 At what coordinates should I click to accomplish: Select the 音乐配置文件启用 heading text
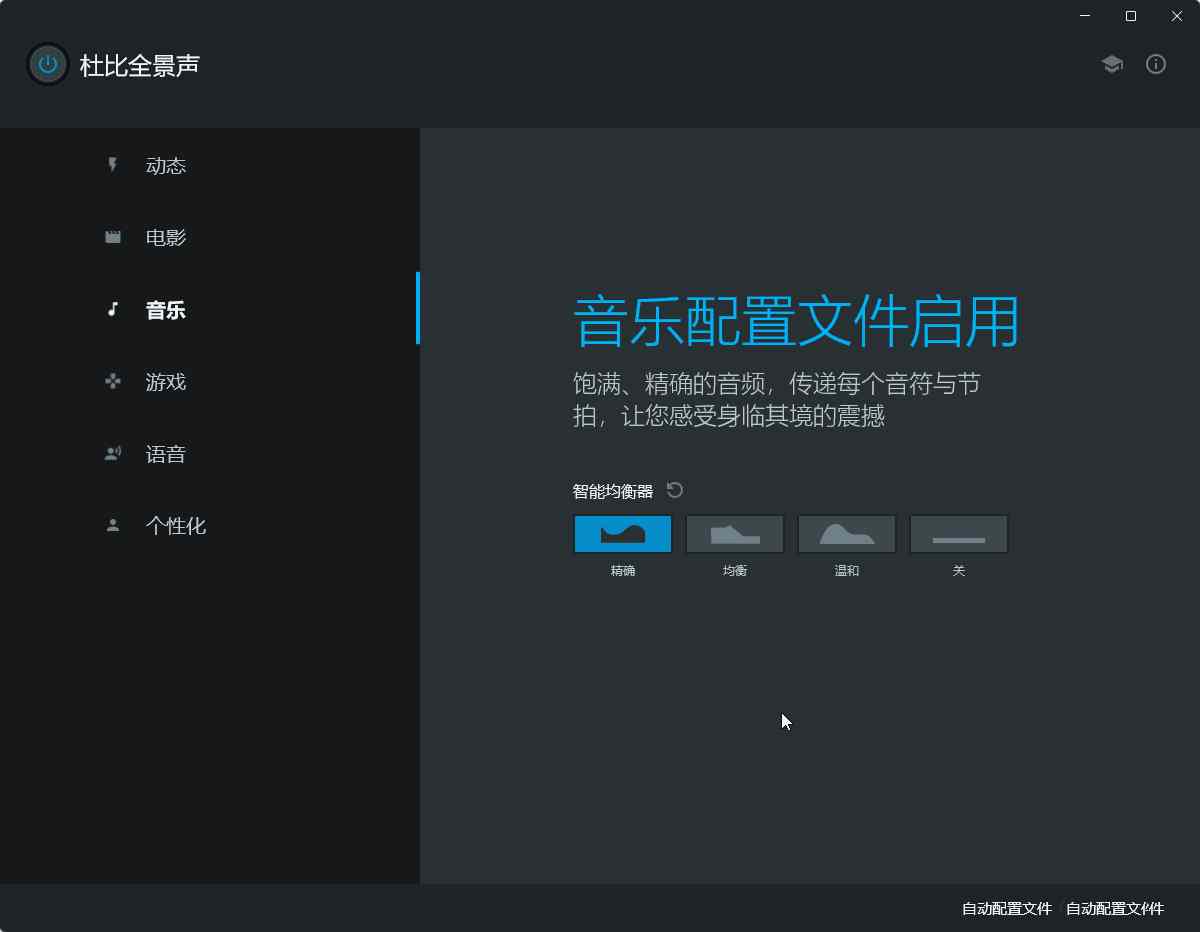coord(797,319)
